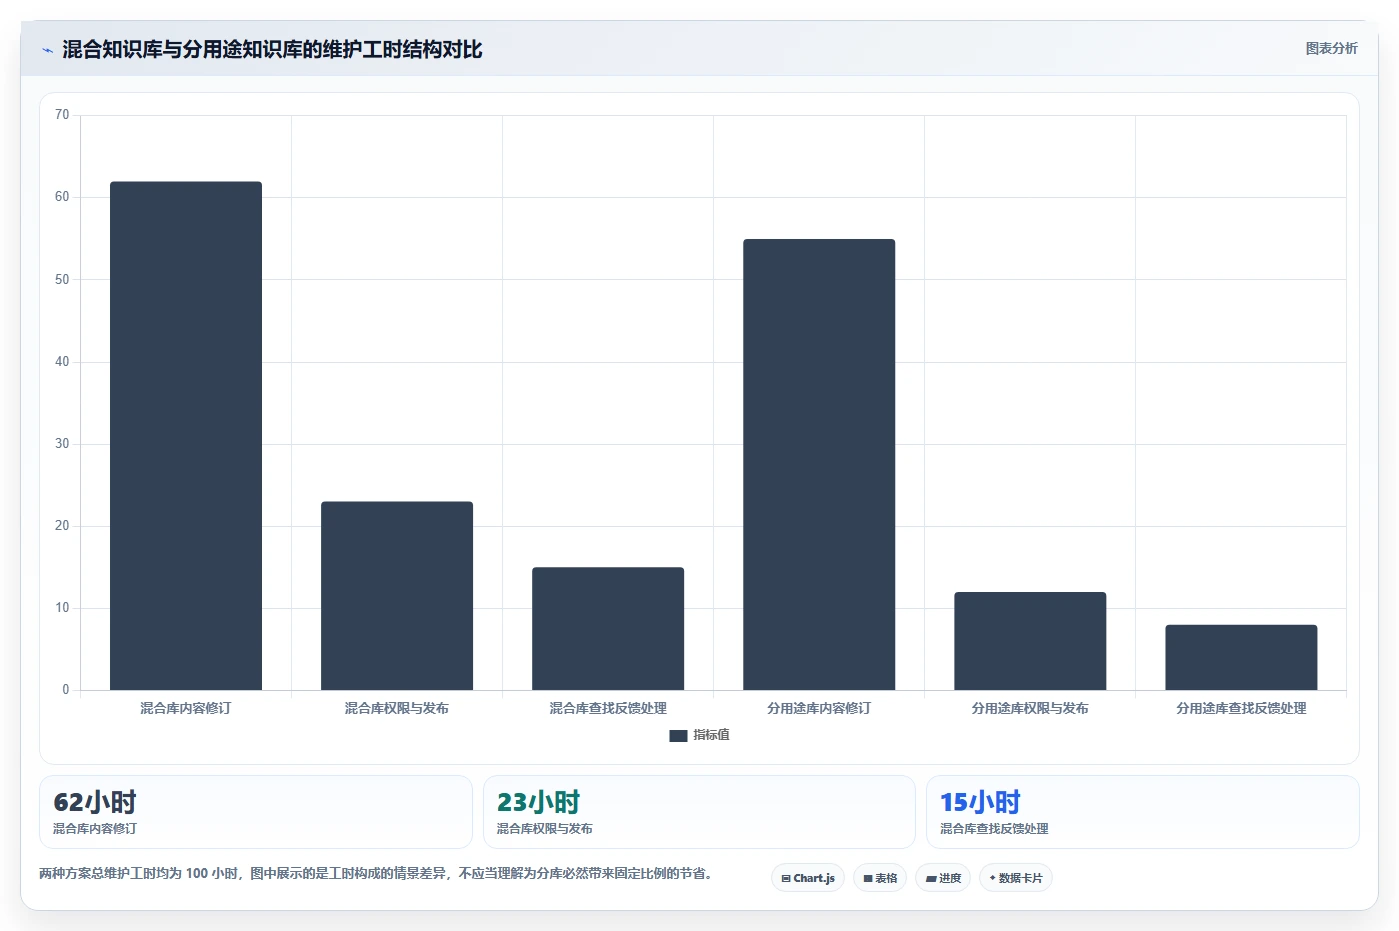Click the 混合库查找反馈处理 x-axis label
The width and height of the screenshot is (1399, 931).
click(x=608, y=708)
